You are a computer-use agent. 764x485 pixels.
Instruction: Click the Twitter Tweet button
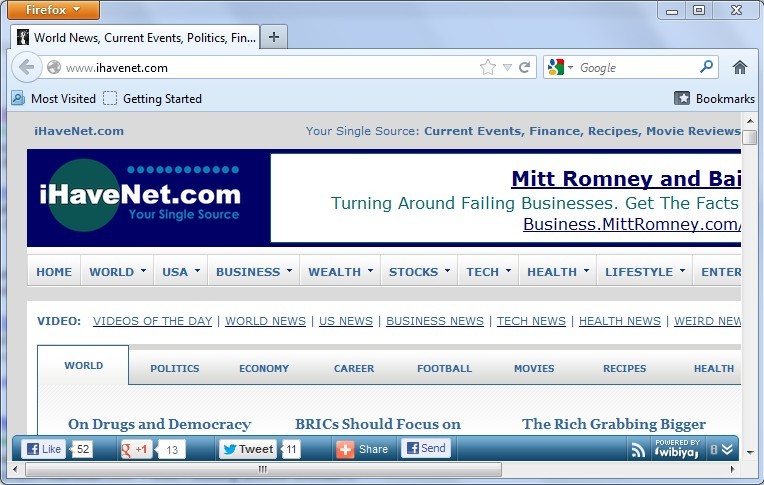point(248,449)
